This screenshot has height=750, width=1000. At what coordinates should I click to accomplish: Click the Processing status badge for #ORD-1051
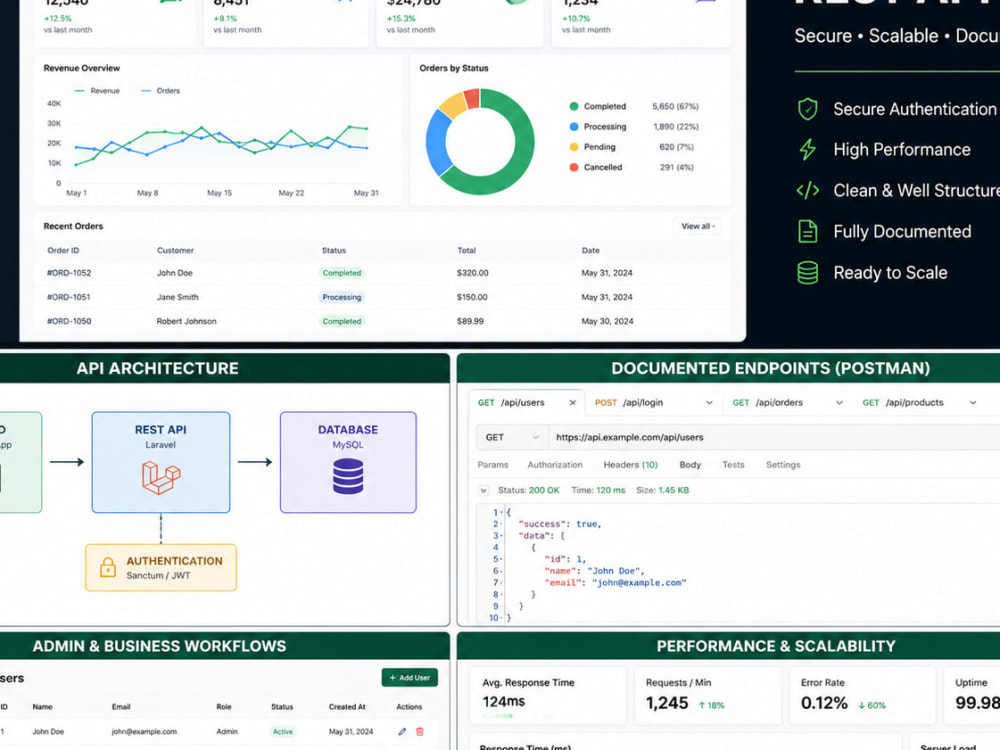[342, 297]
